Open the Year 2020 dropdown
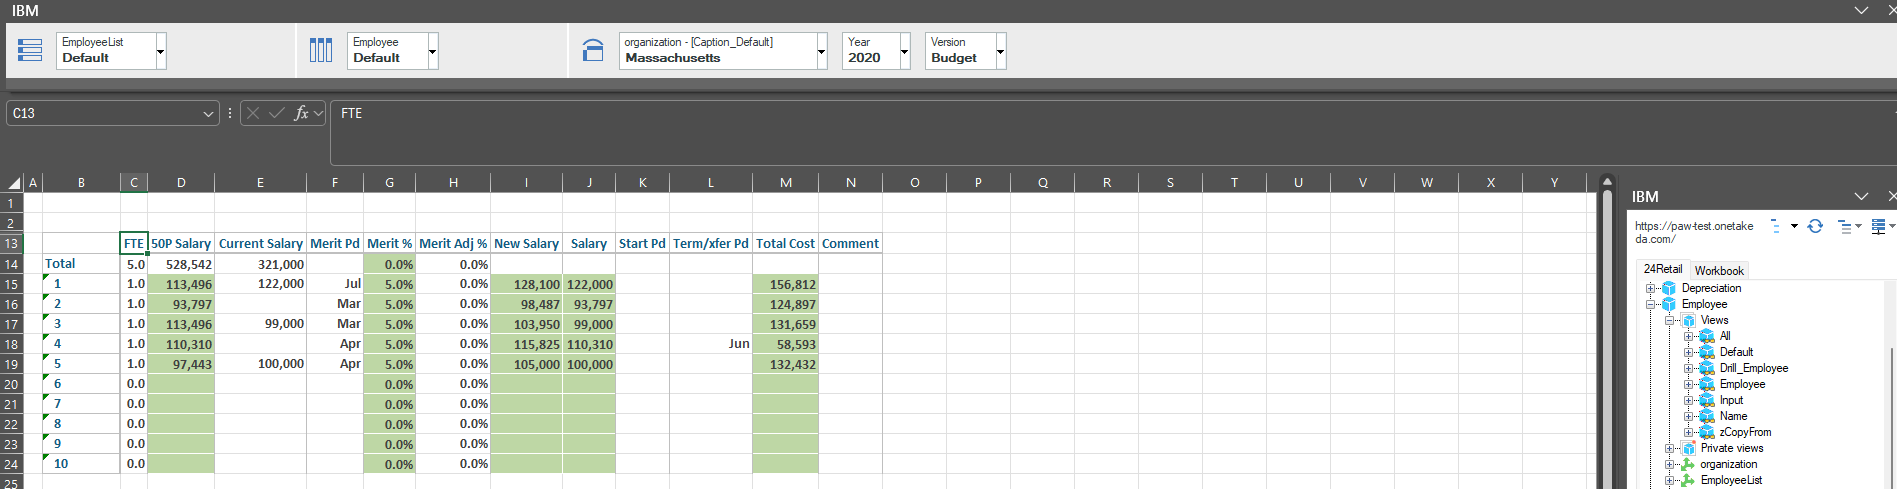Screen dimensions: 1897x489 pyautogui.click(x=904, y=51)
